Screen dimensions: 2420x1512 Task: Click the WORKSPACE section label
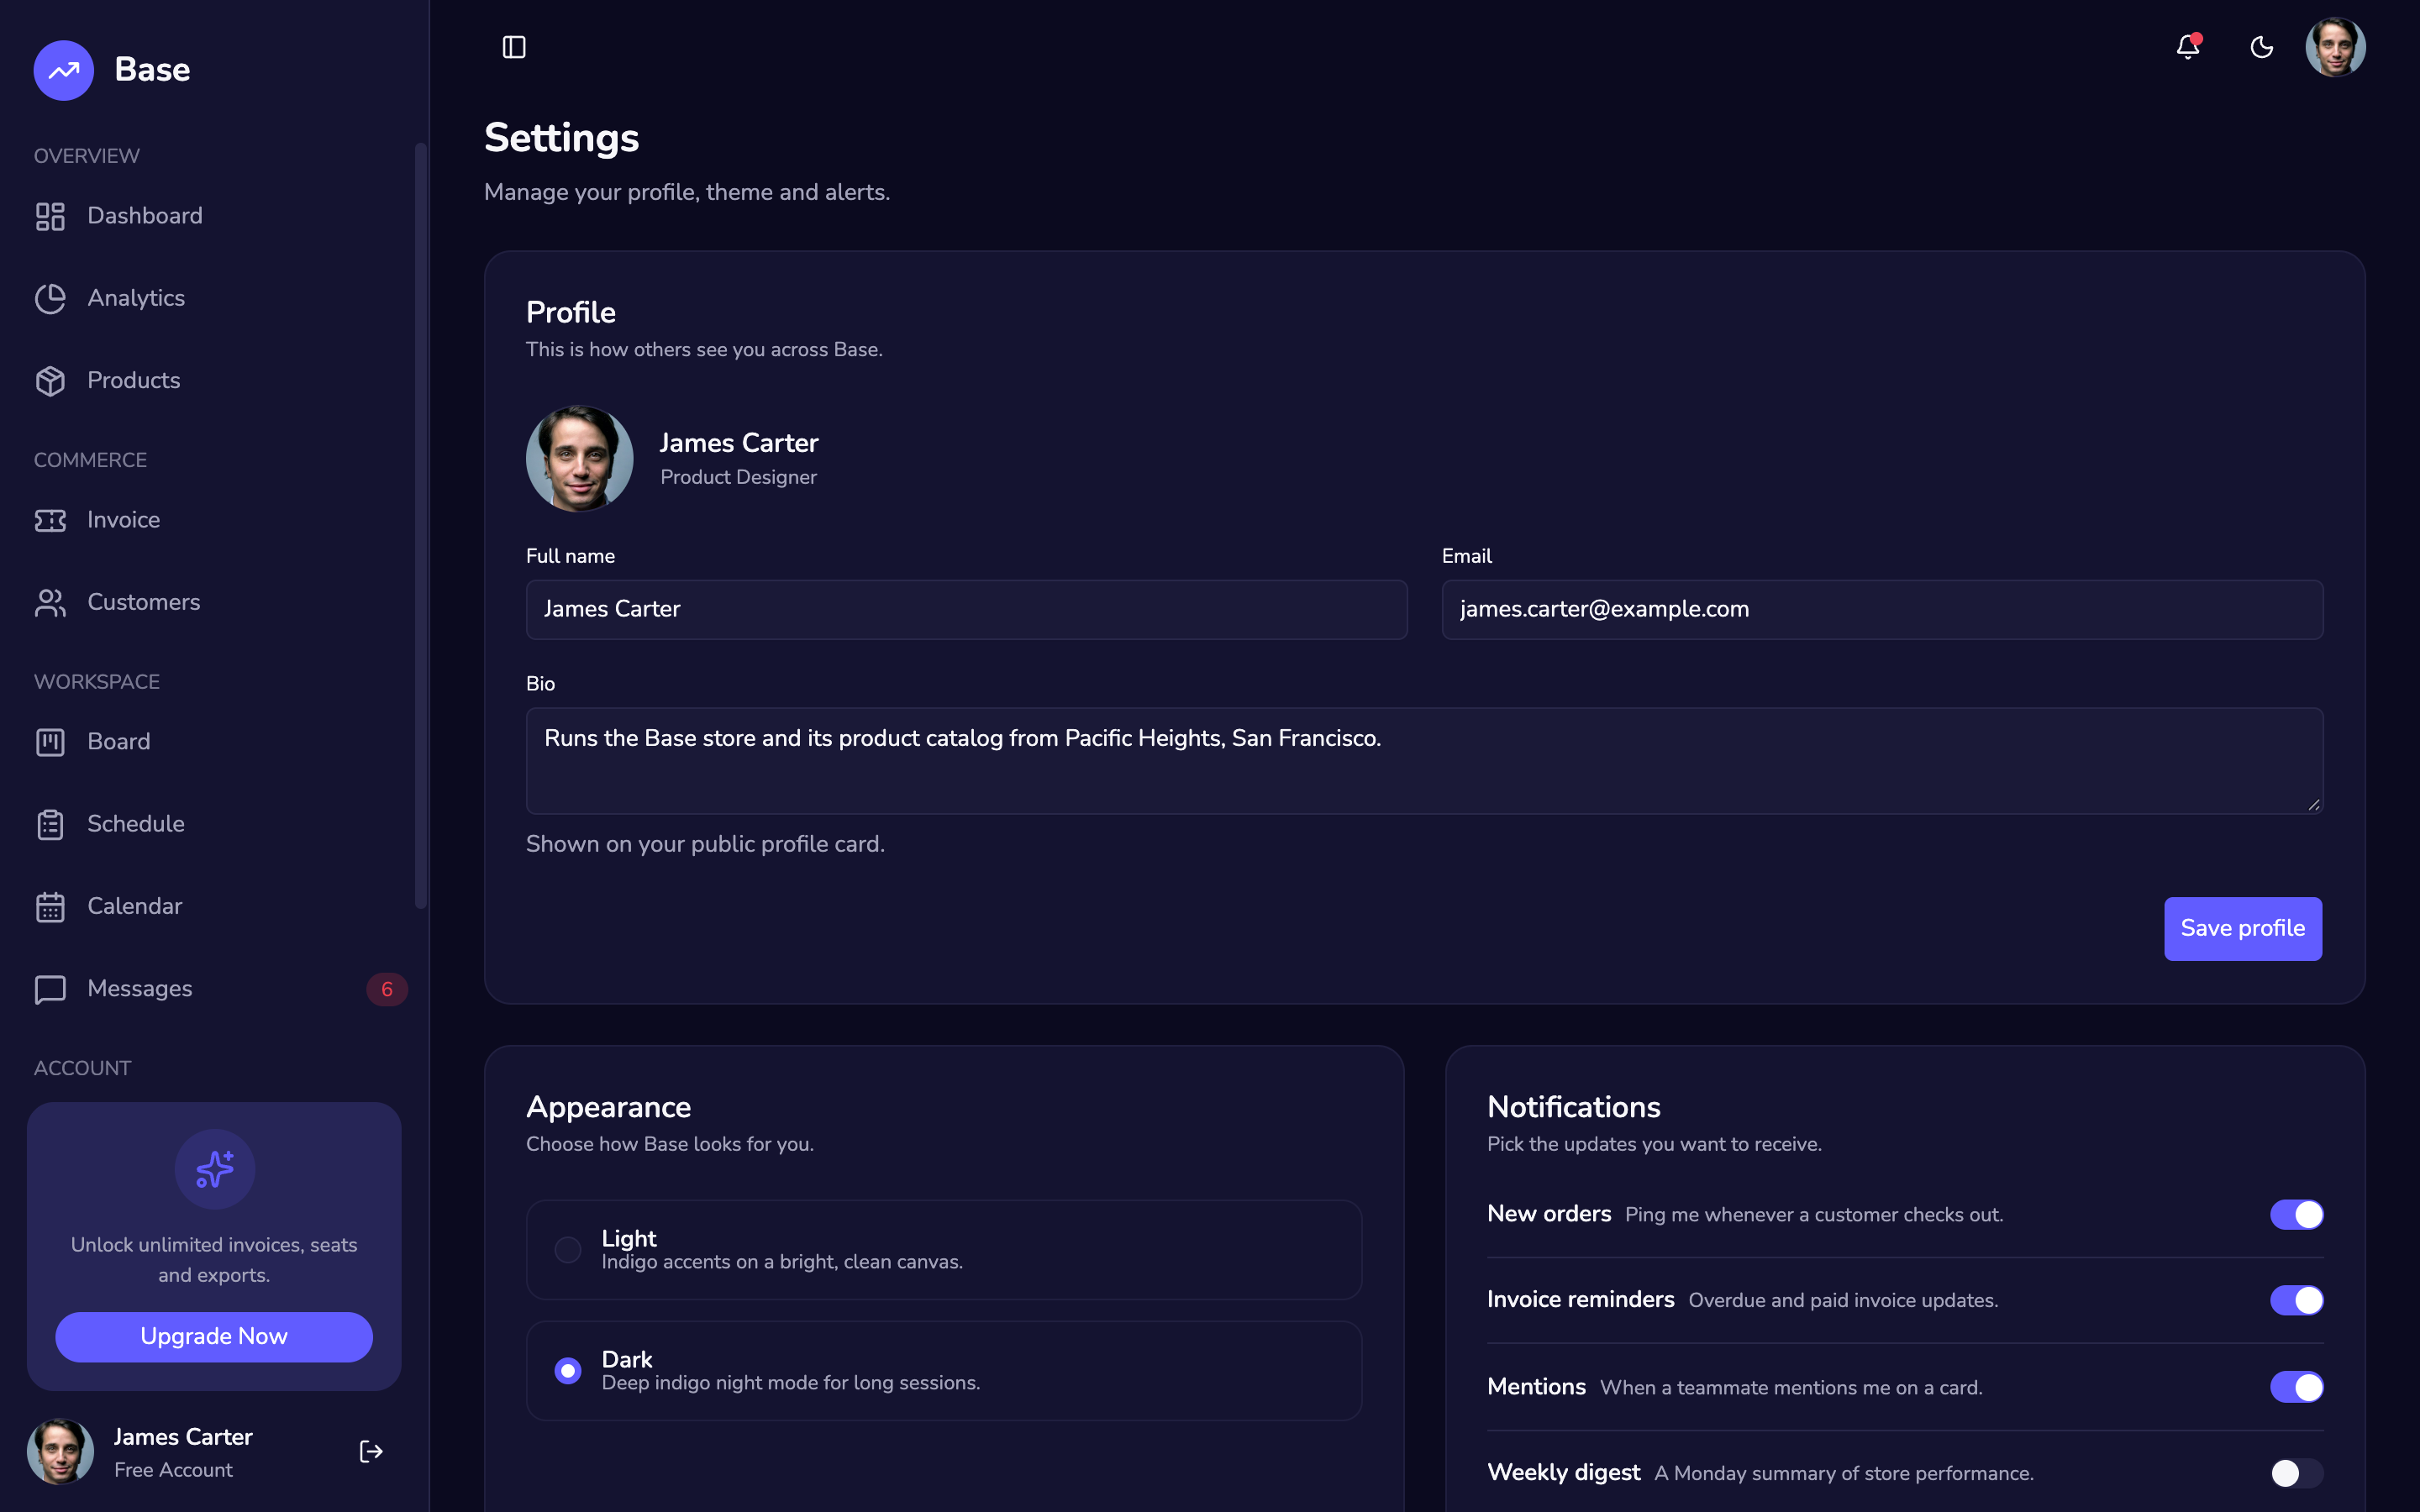(97, 682)
